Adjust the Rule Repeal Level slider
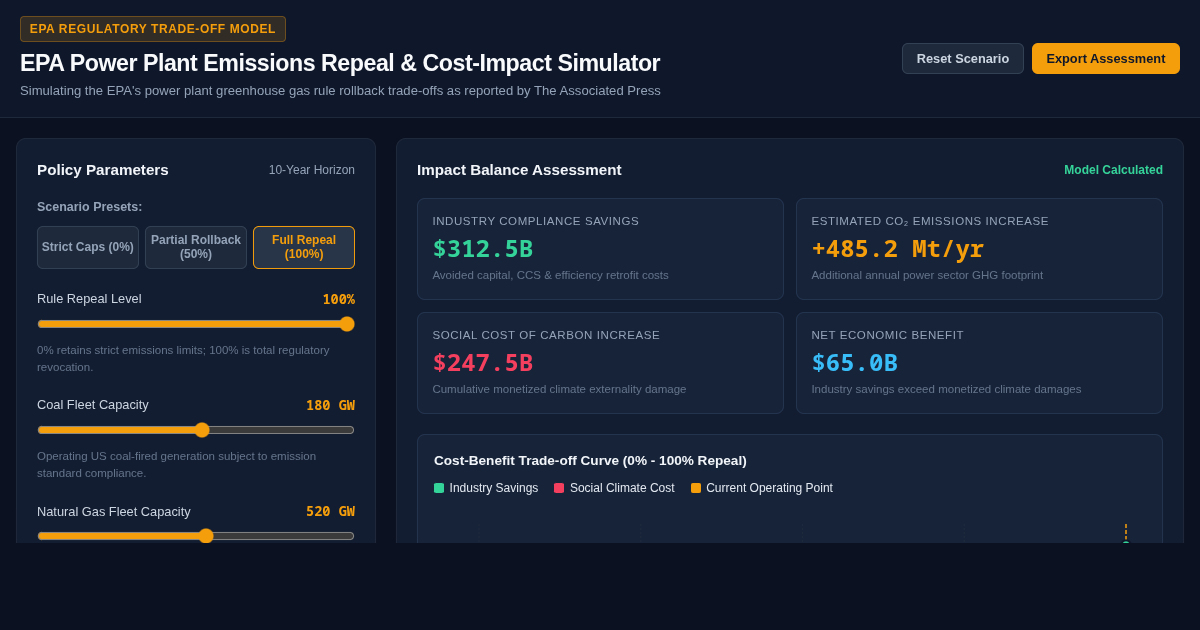Screen dimensions: 1200x630 click(x=196, y=324)
